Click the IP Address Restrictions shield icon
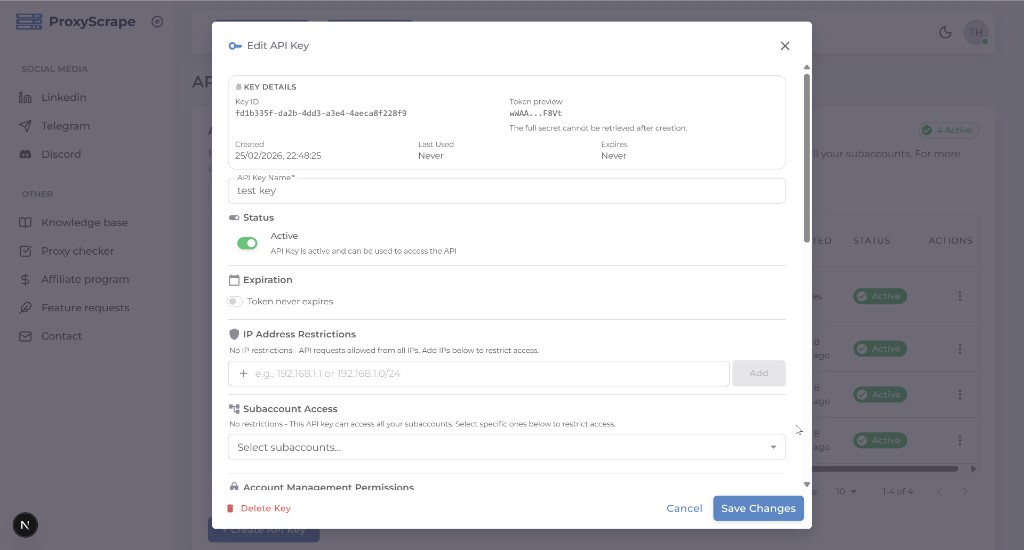This screenshot has height=550, width=1024. [x=234, y=334]
